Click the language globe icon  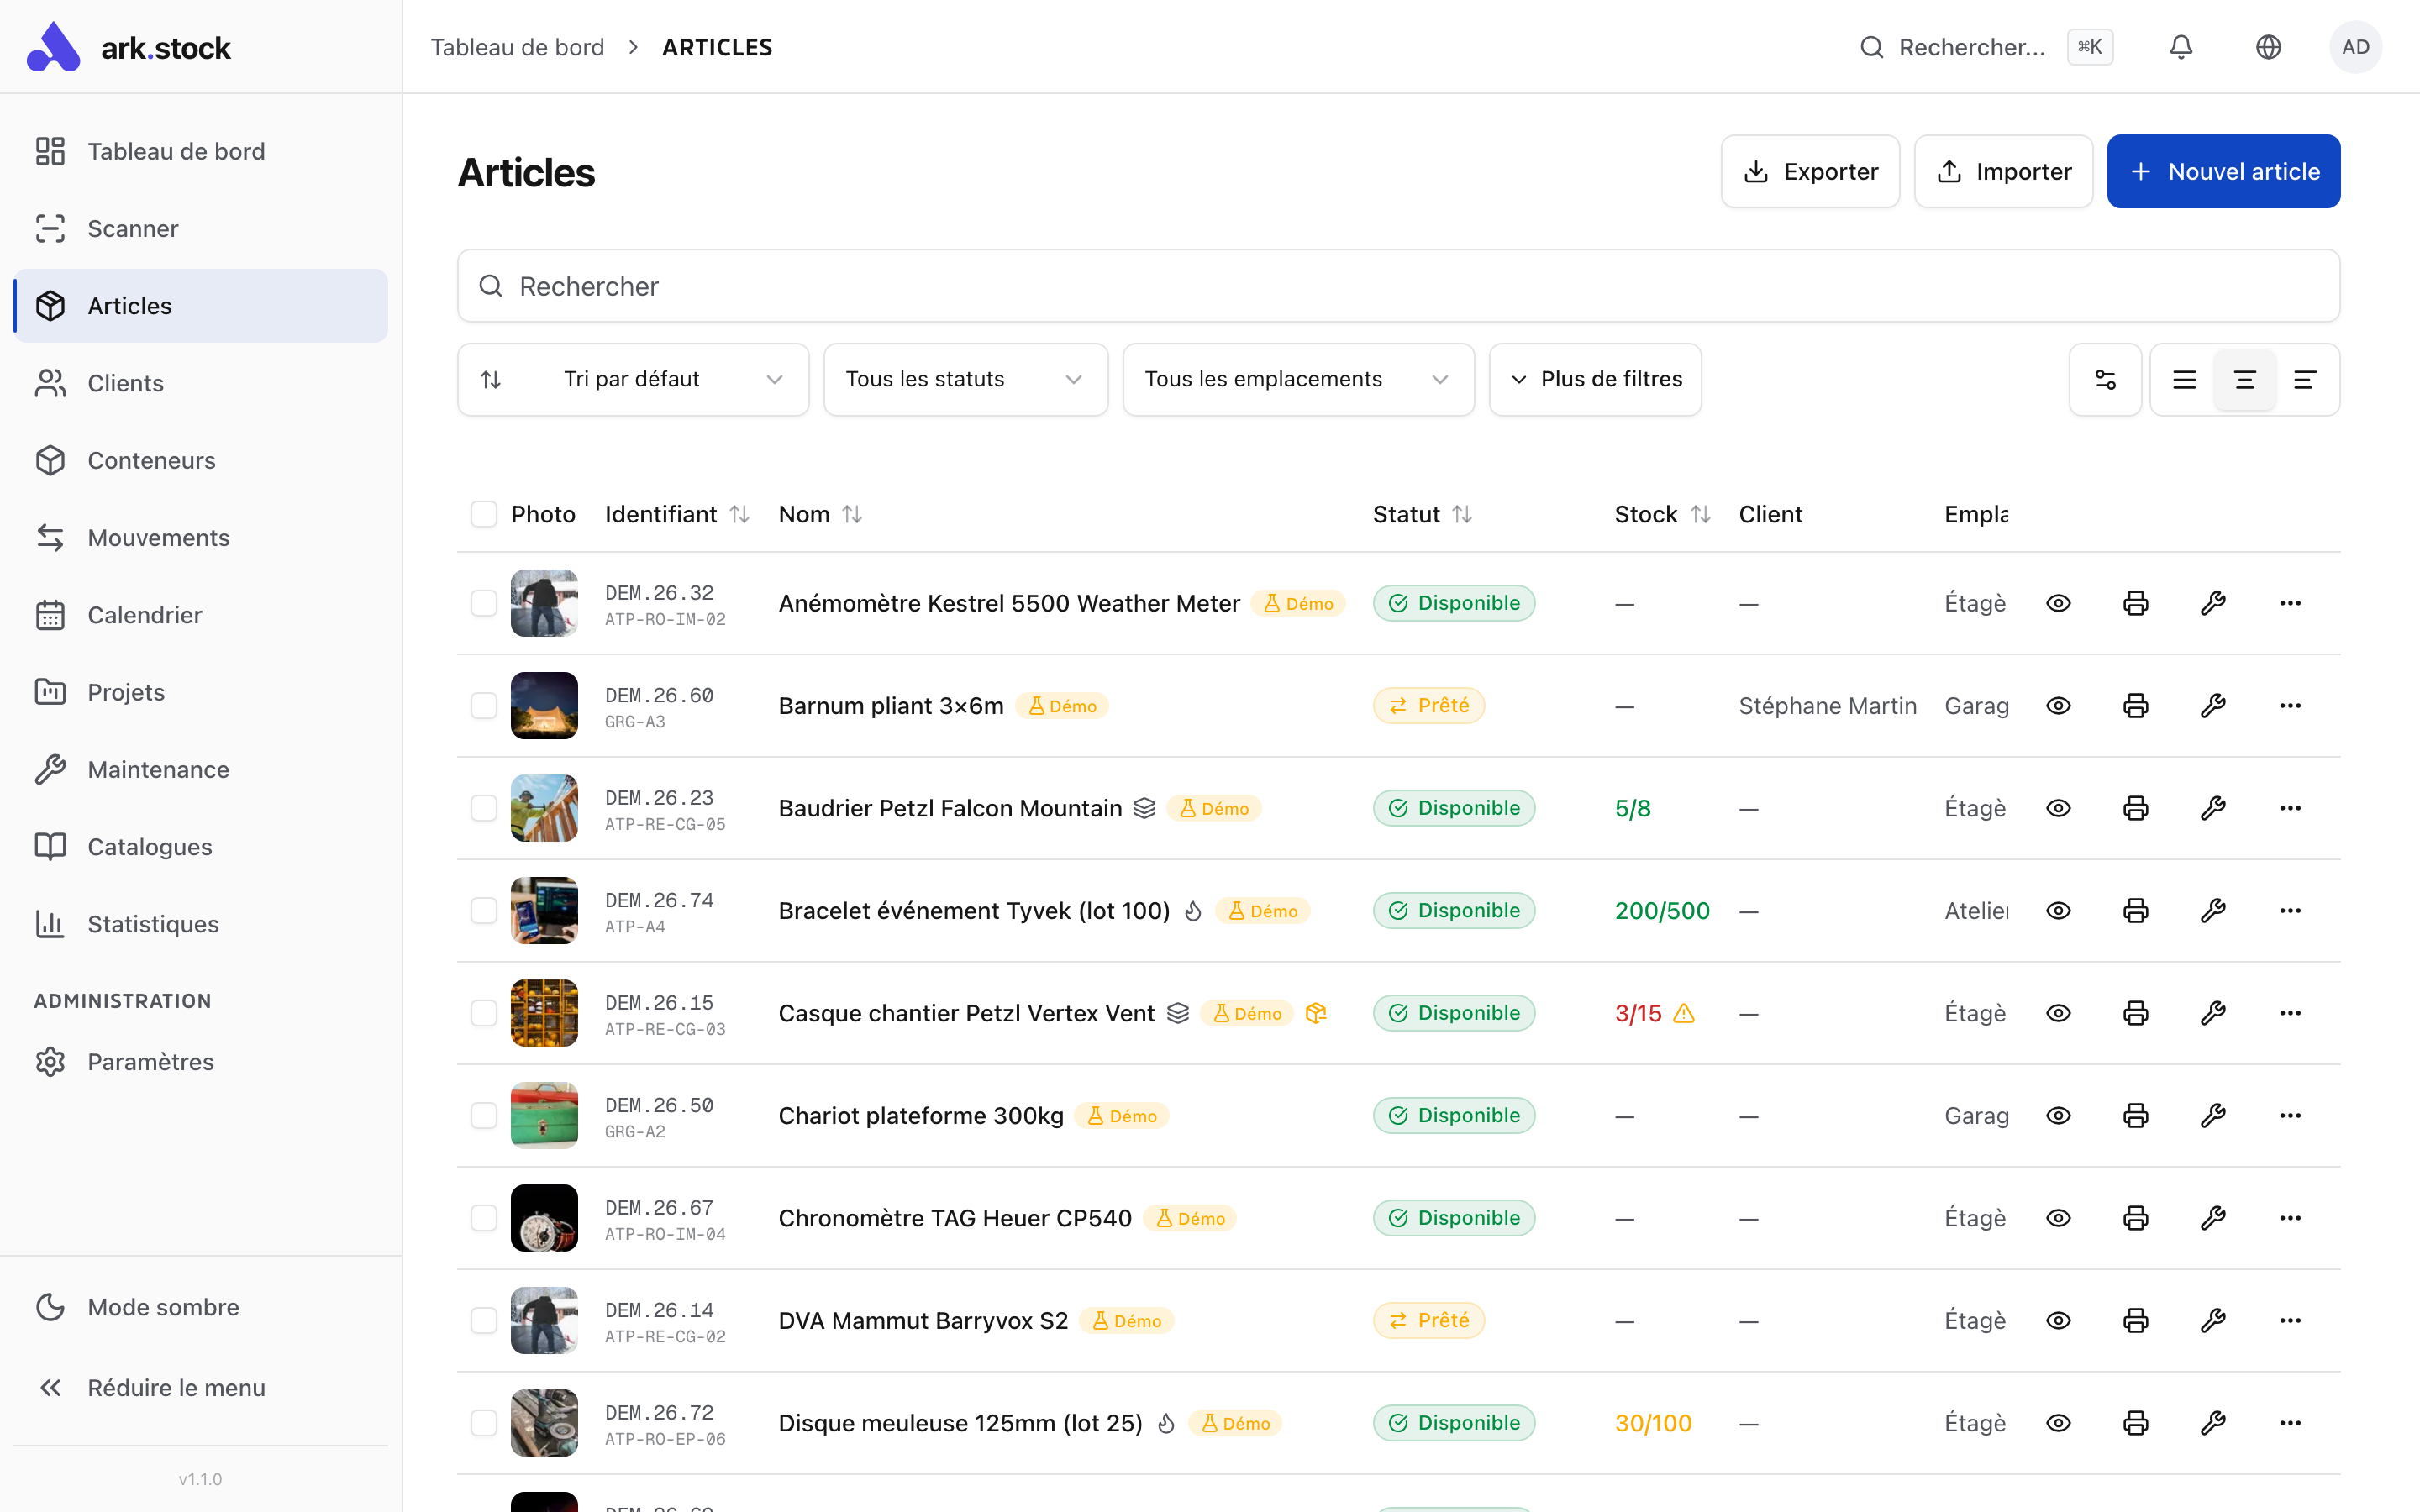pyautogui.click(x=2268, y=47)
